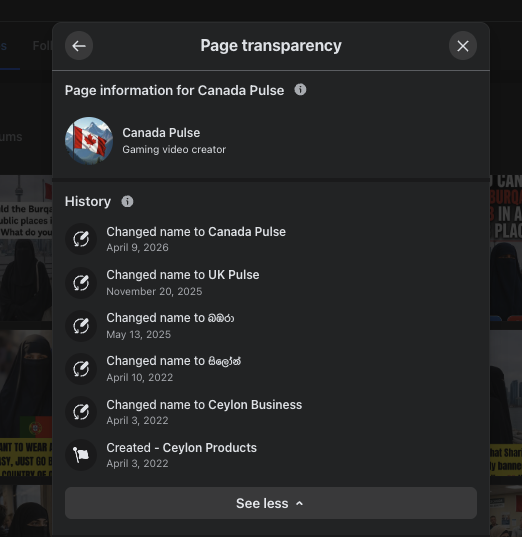Select the 'History' section heading
The image size is (522, 537).
(x=88, y=201)
